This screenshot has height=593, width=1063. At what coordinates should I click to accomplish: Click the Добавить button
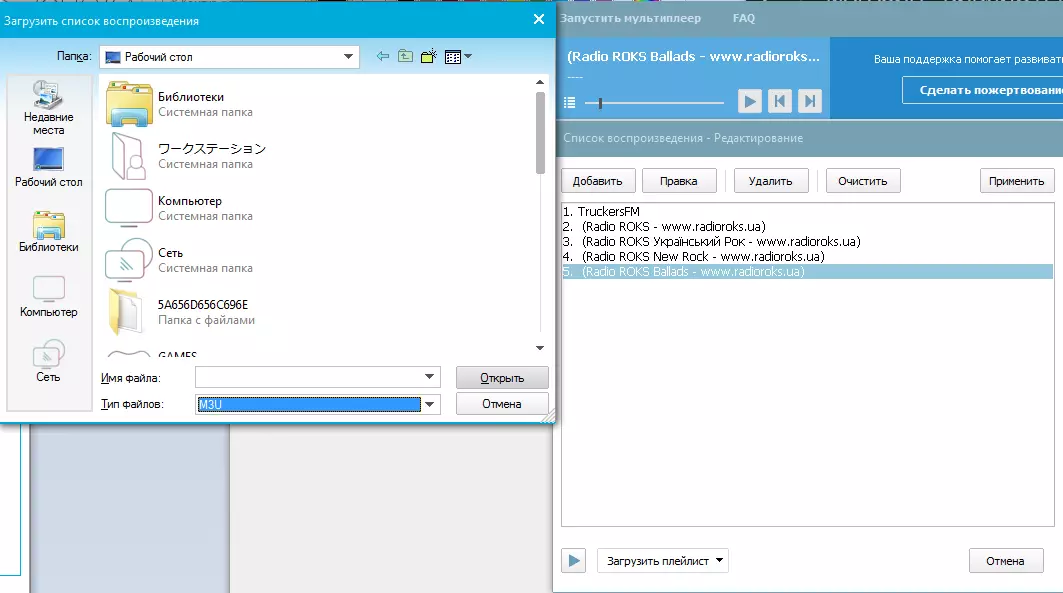597,181
